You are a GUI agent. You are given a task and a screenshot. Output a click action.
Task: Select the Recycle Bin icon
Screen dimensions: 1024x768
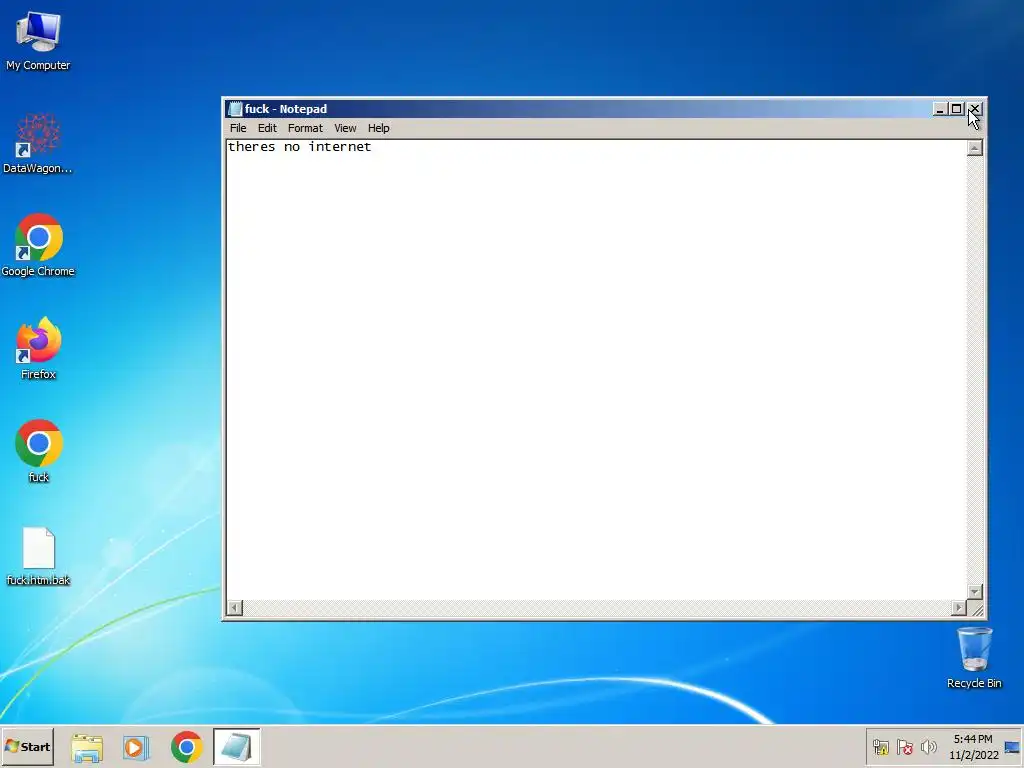tap(974, 658)
